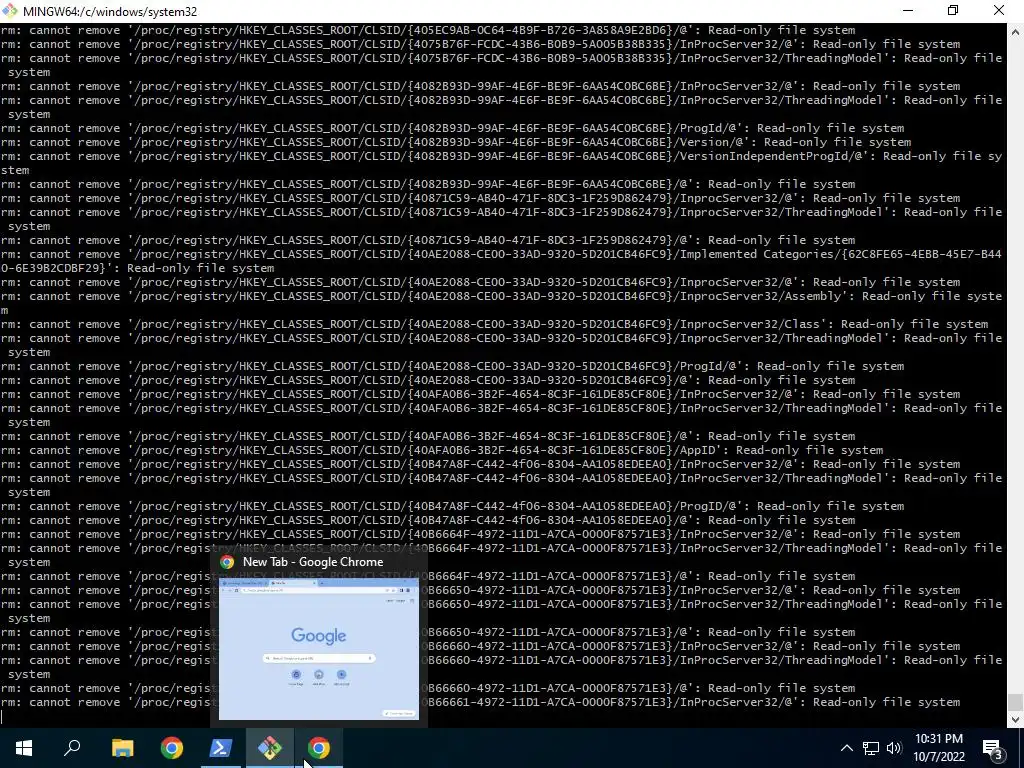This screenshot has width=1024, height=768.
Task: Close the MINGW64 terminal window
Action: pos(999,10)
